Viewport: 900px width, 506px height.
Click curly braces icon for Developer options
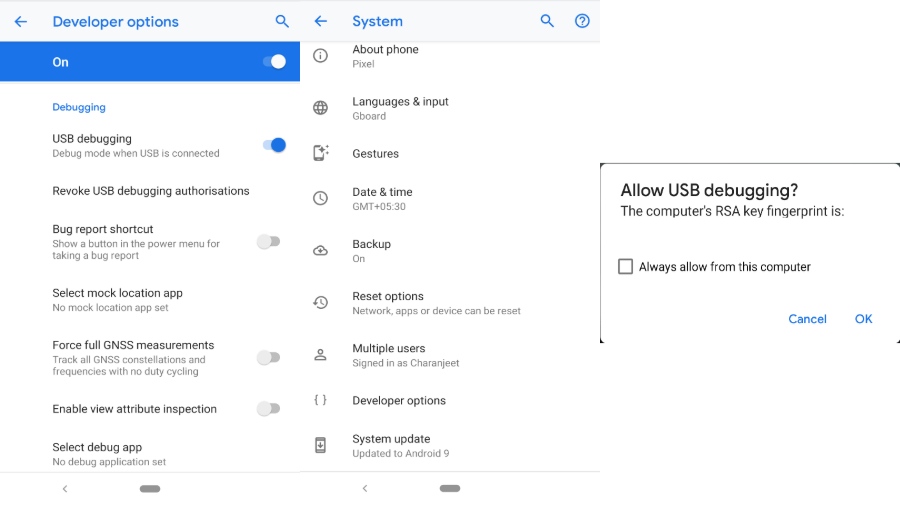tap(320, 400)
